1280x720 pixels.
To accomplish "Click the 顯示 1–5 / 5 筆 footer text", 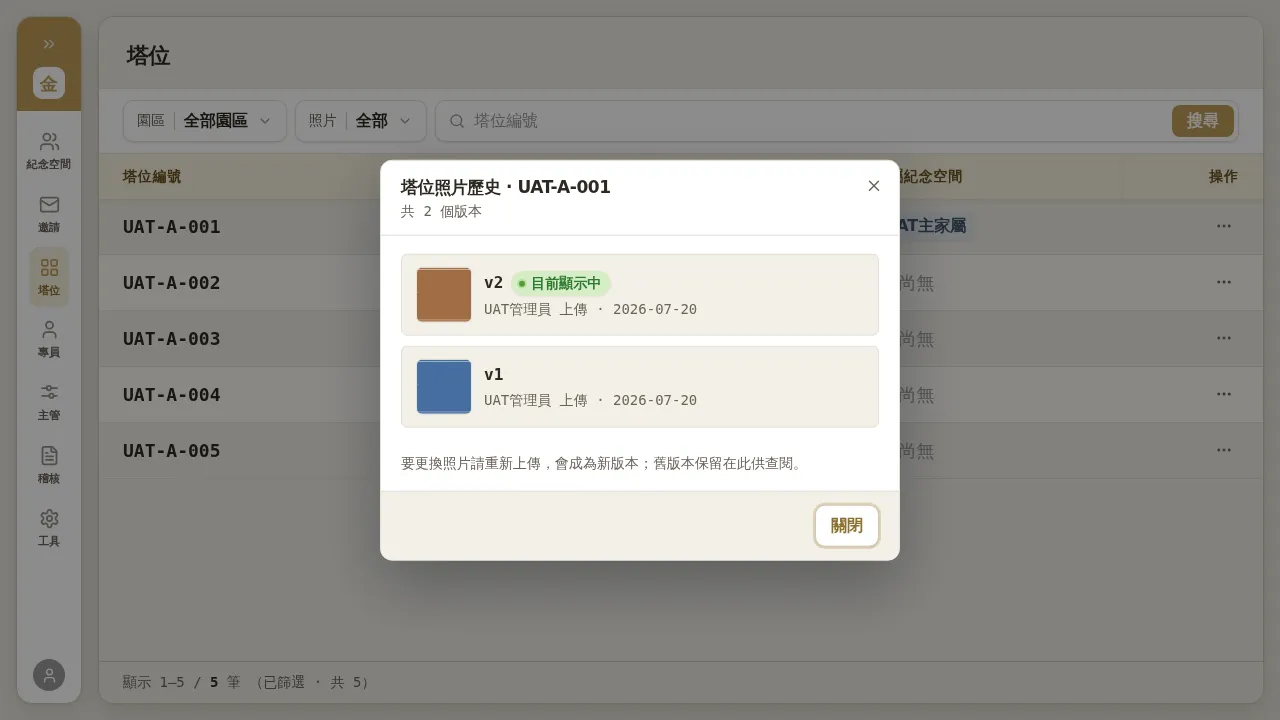I will [x=182, y=682].
